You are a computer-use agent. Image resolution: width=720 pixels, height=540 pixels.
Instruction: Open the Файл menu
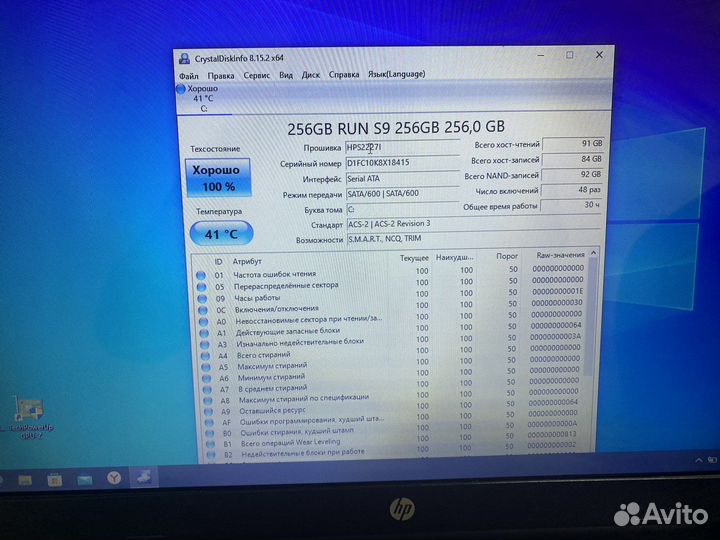(x=188, y=76)
